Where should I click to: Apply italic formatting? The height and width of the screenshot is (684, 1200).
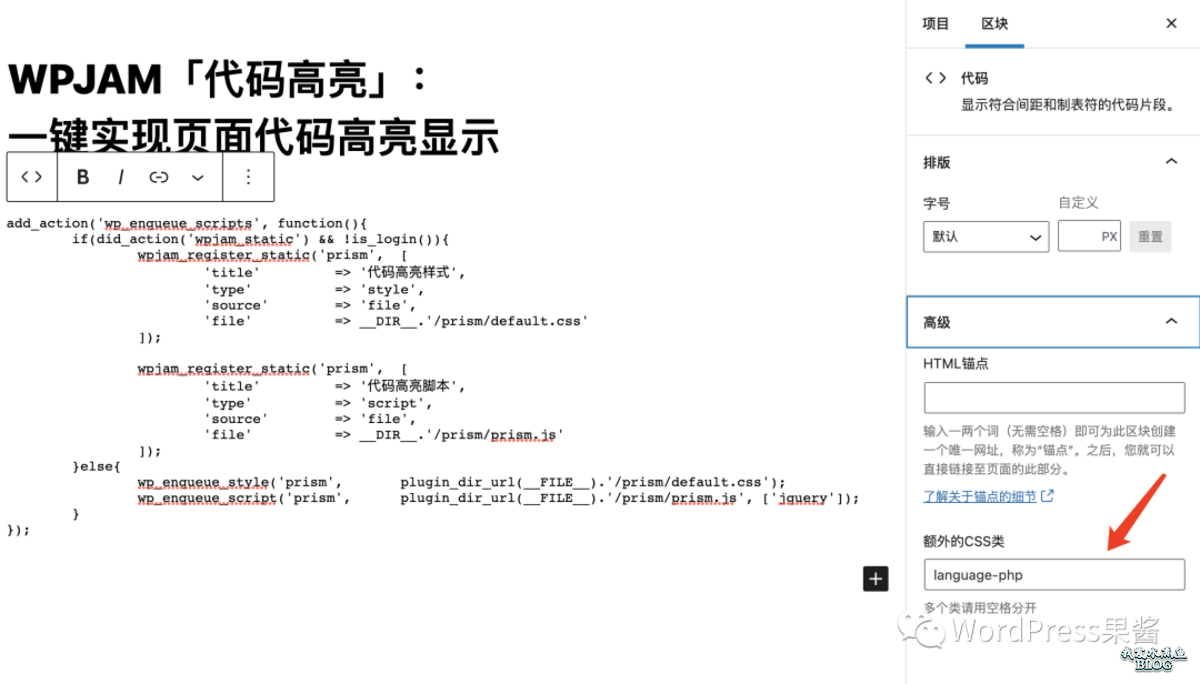coord(120,177)
